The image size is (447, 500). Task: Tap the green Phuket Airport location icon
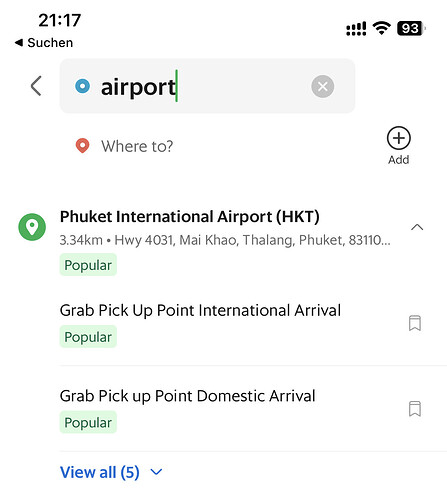tap(32, 227)
